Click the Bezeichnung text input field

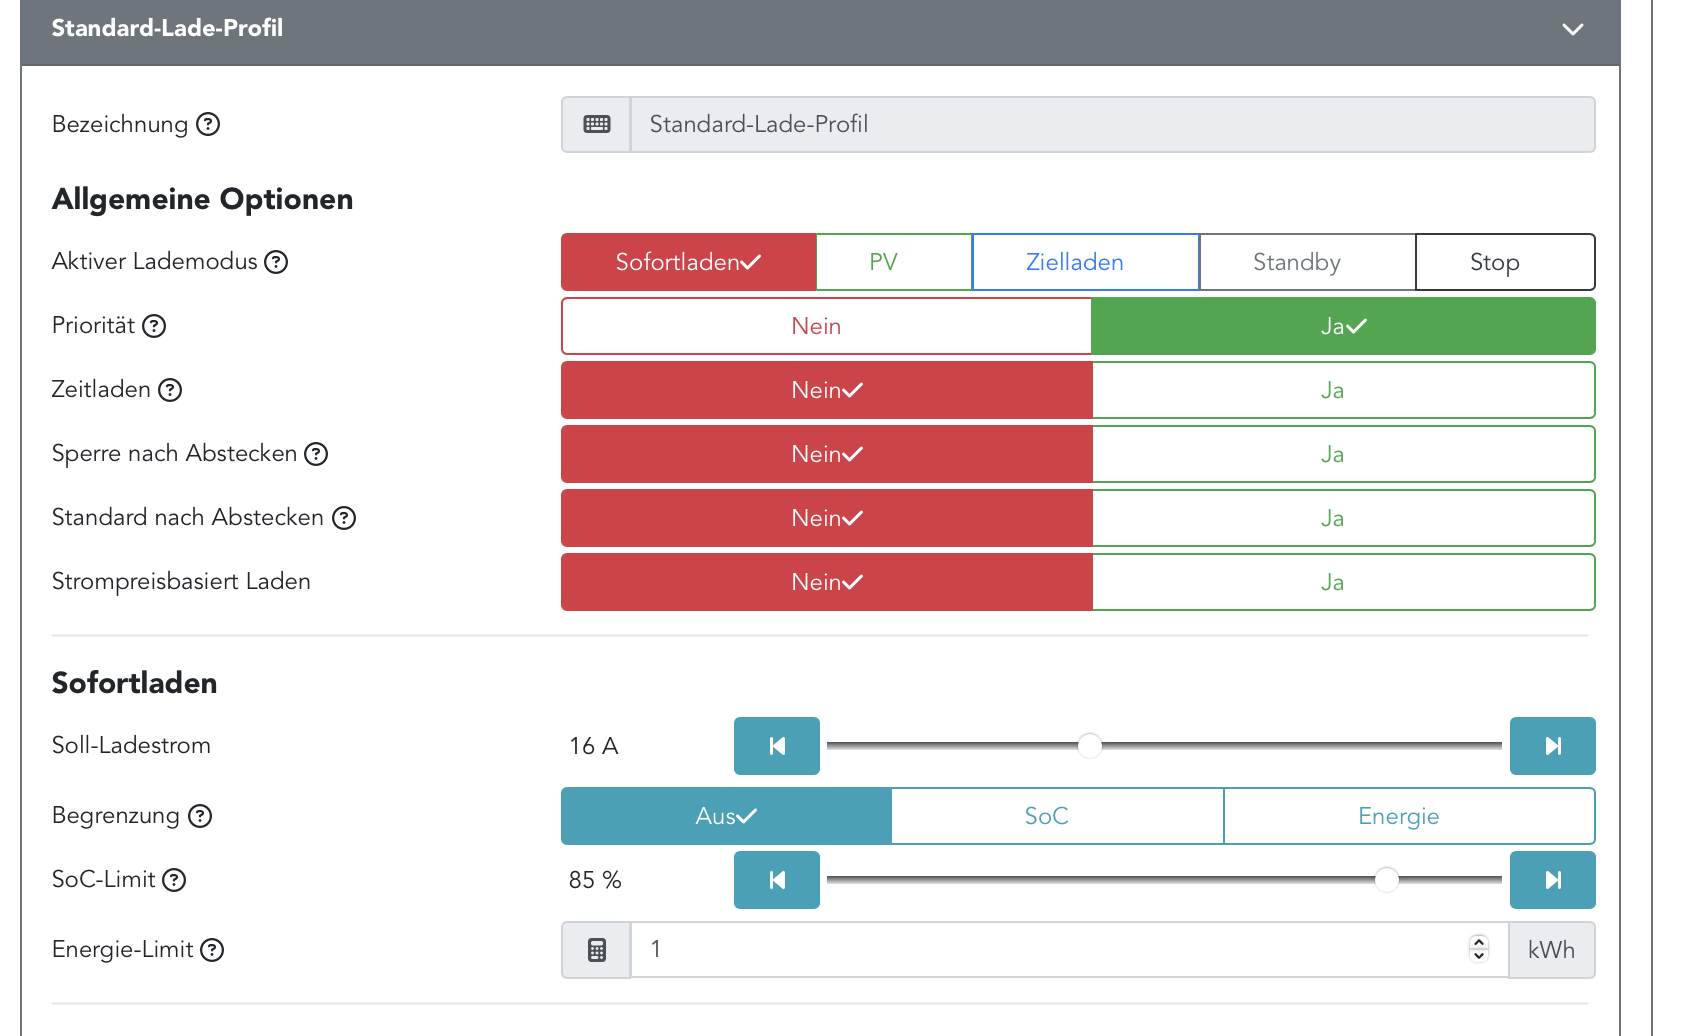point(1112,124)
